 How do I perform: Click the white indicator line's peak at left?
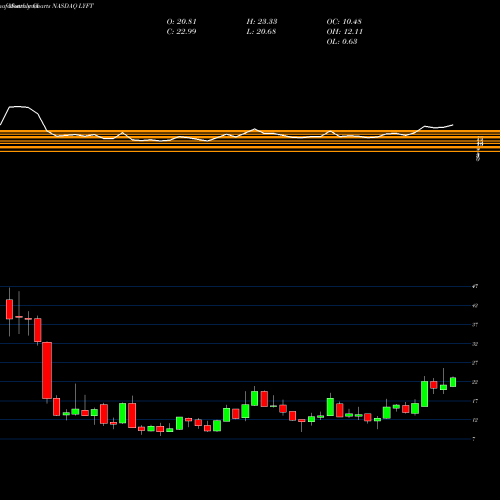point(18,107)
